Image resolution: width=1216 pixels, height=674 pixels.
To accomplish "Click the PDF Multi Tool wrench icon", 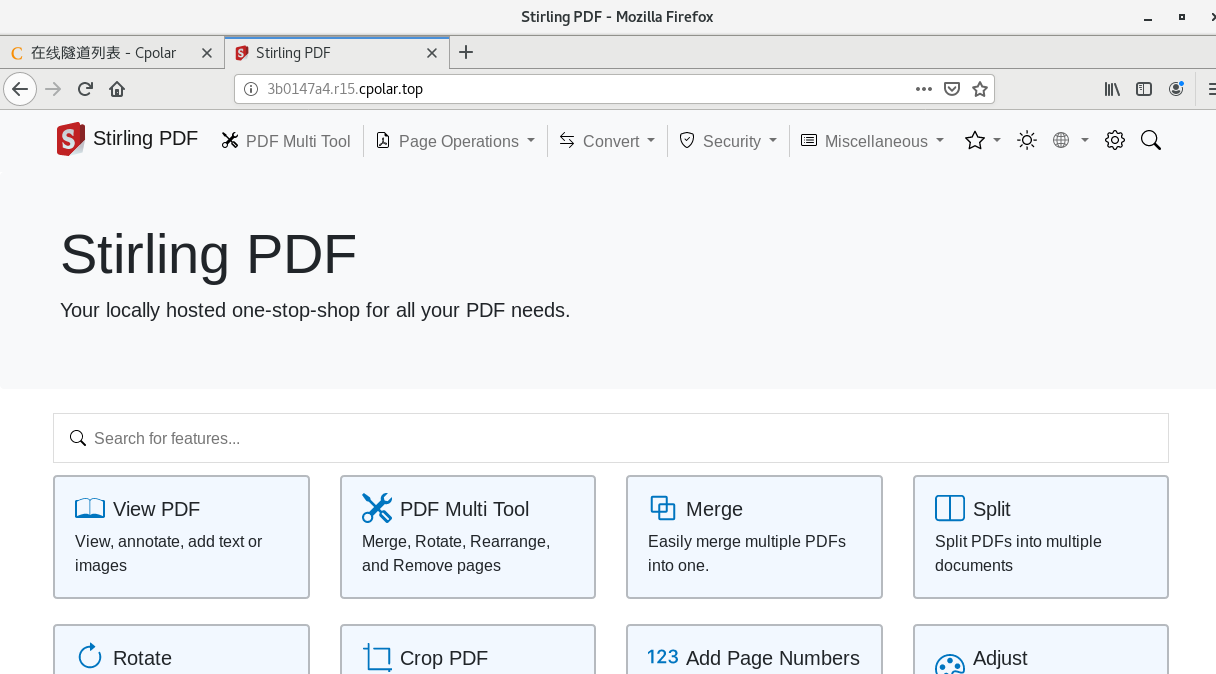I will tap(377, 508).
